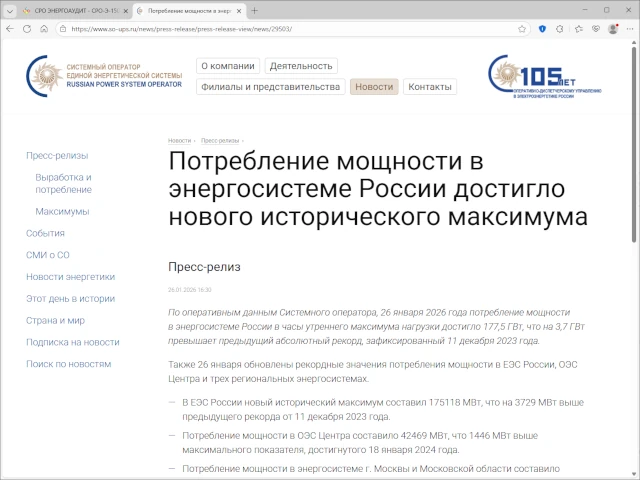Reload the page with the refresh icon
Viewport: 640px width, 480px height.
(x=27, y=29)
